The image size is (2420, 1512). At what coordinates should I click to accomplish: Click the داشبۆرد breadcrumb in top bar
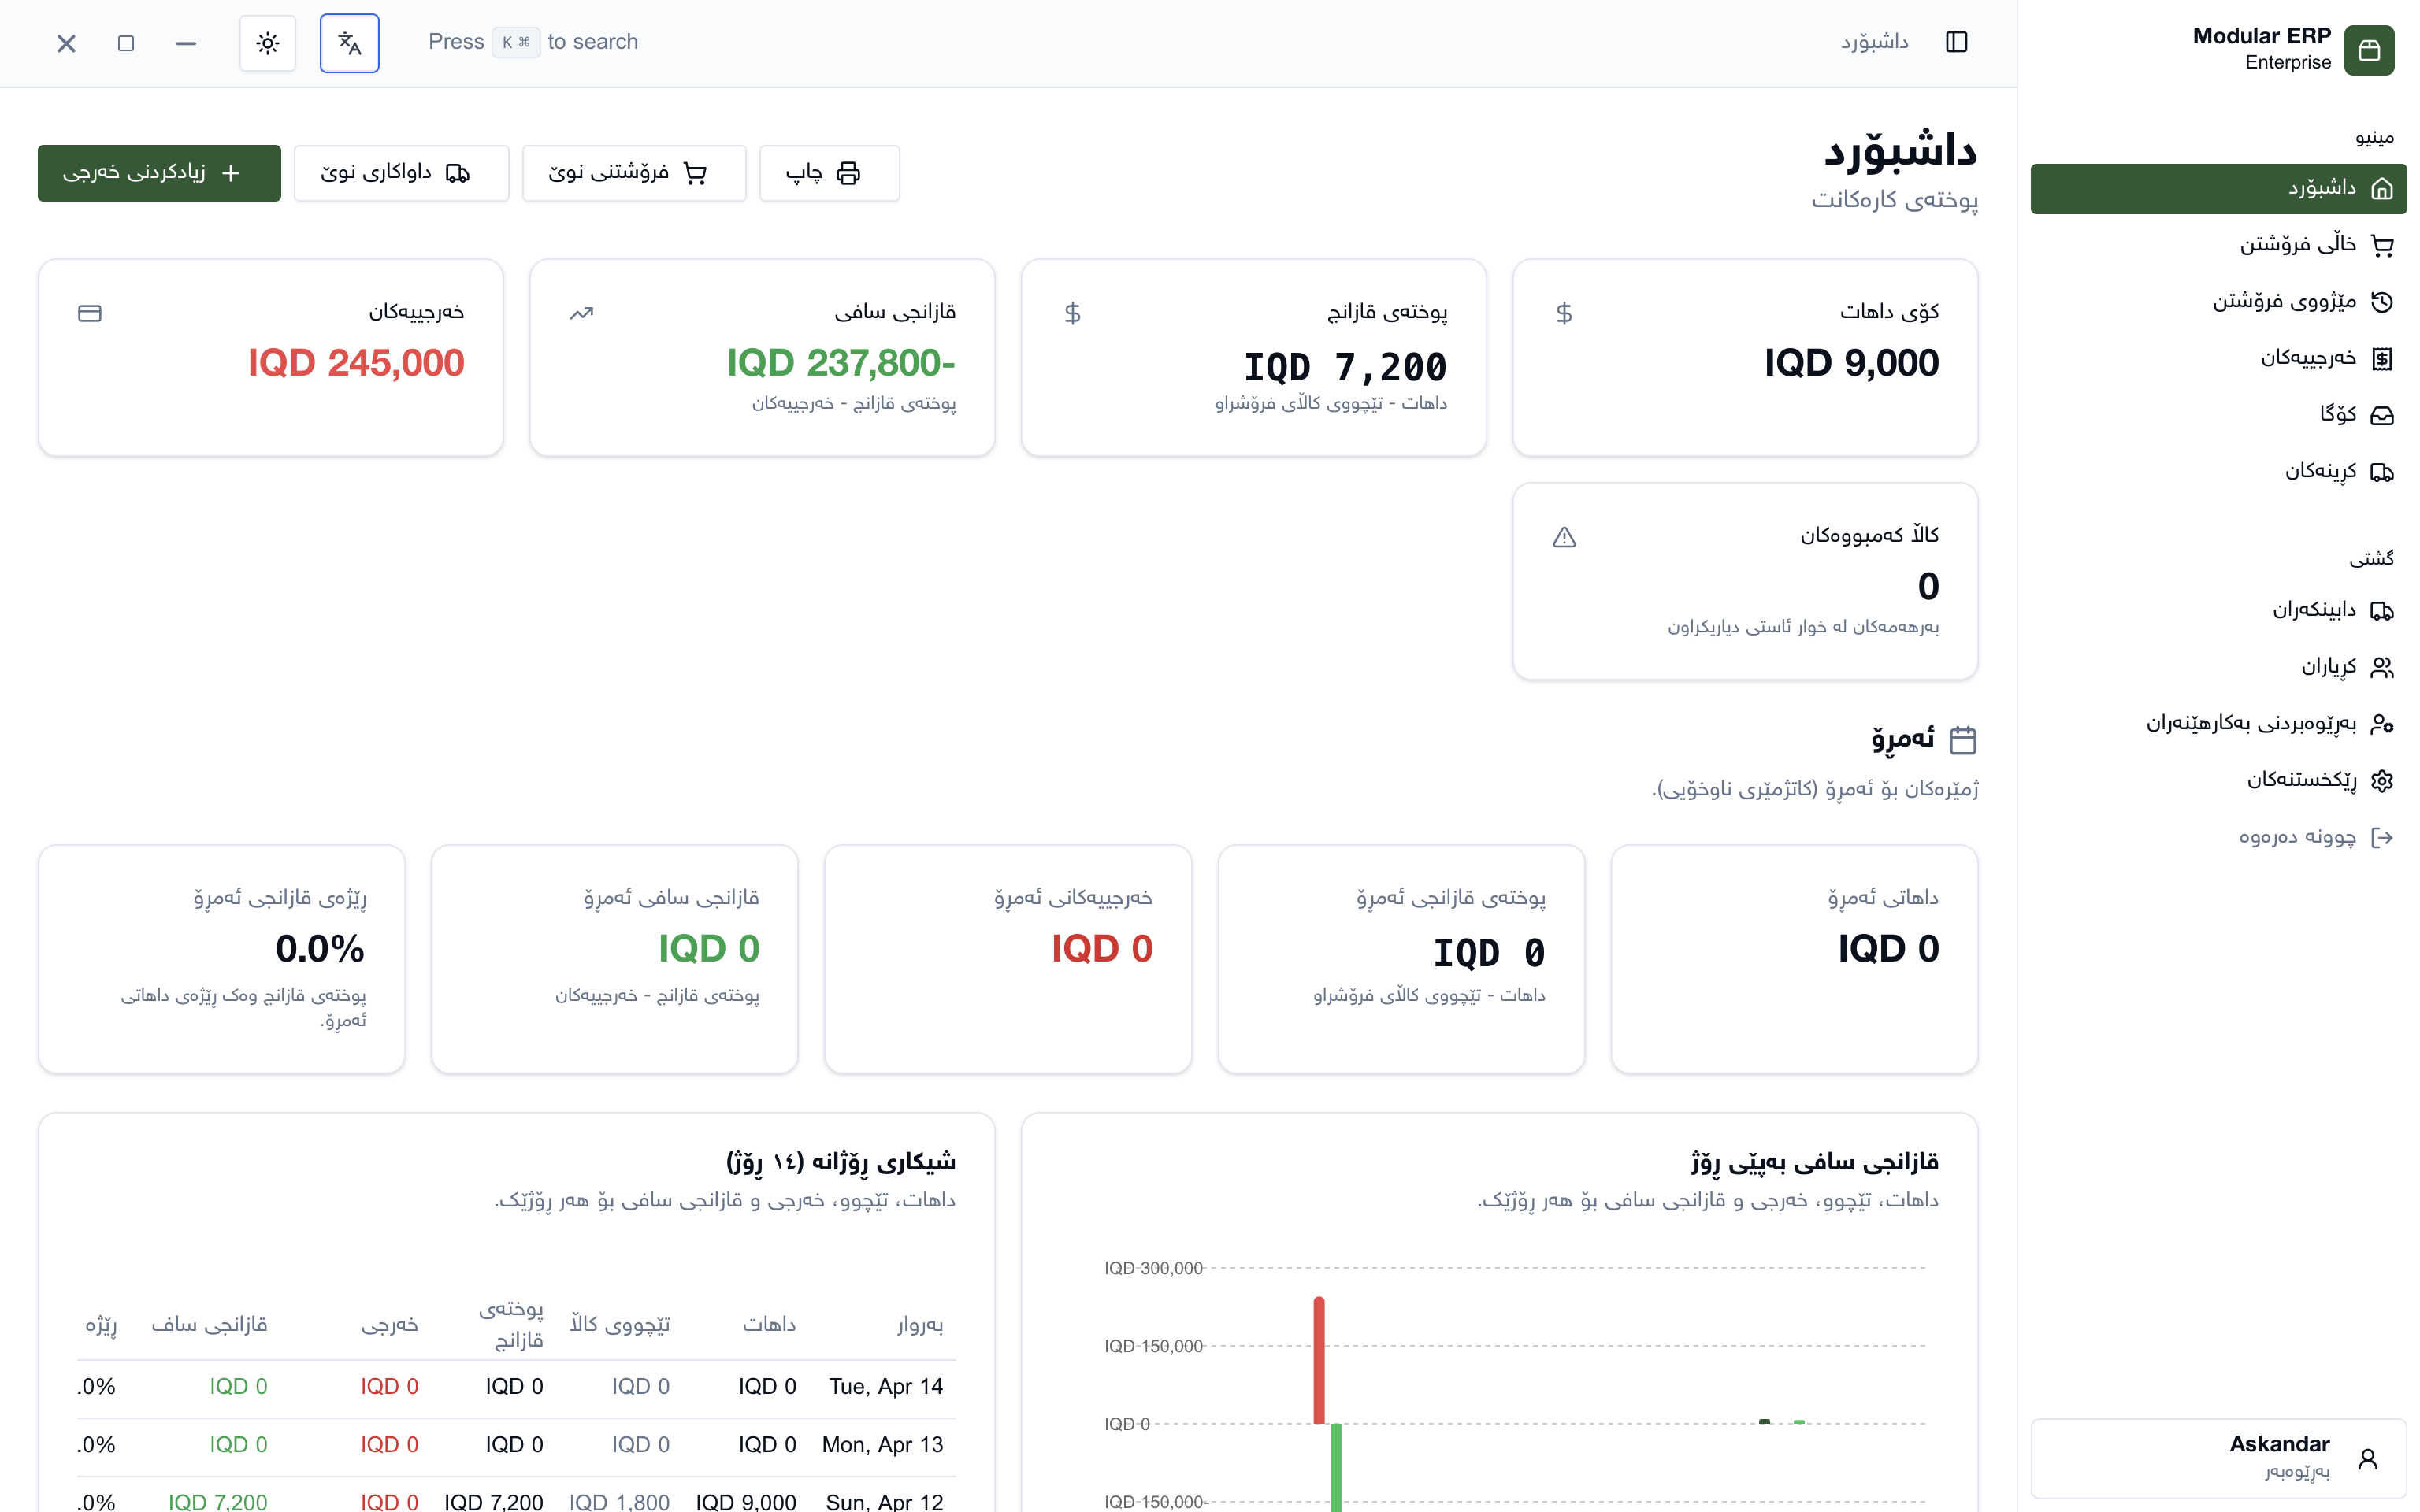pos(1874,42)
